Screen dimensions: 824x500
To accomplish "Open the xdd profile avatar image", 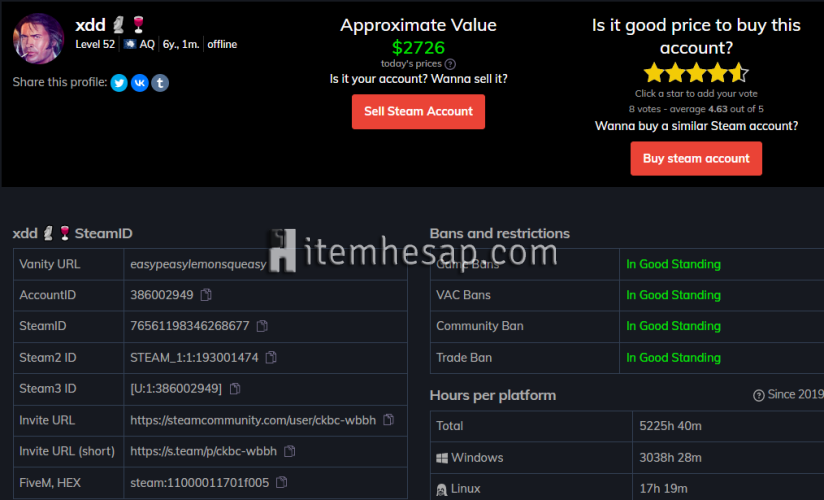I will point(38,38).
